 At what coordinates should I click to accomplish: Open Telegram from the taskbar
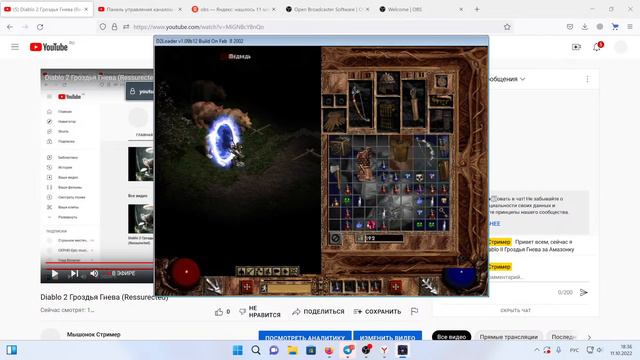tap(347, 350)
